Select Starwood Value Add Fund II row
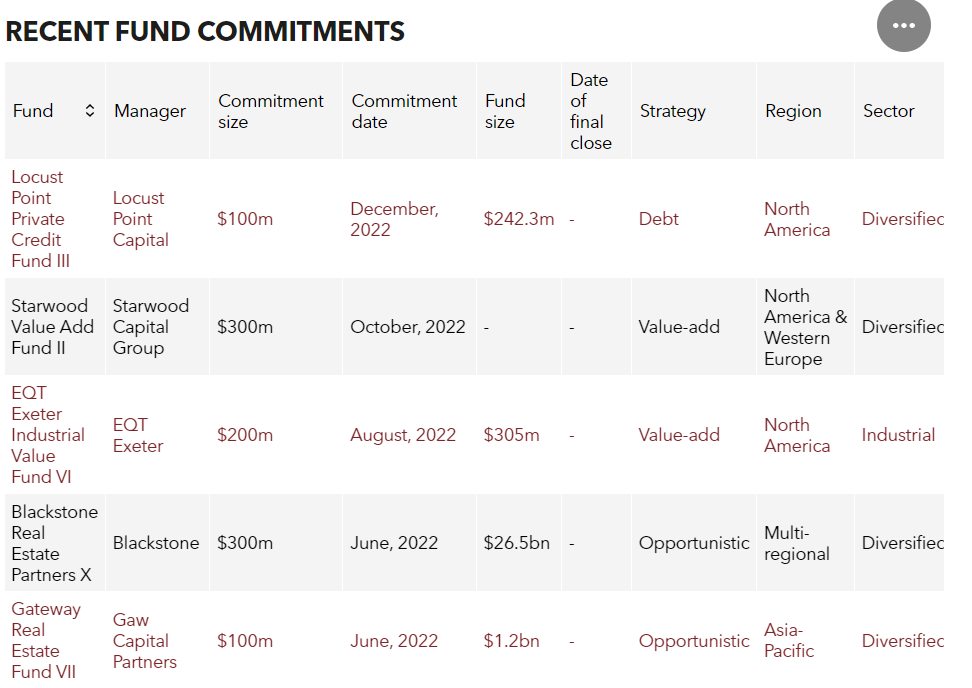This screenshot has width=972, height=688. (x=52, y=327)
